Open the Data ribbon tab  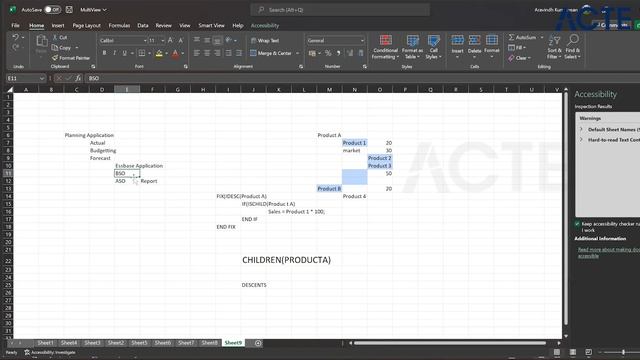(x=143, y=25)
